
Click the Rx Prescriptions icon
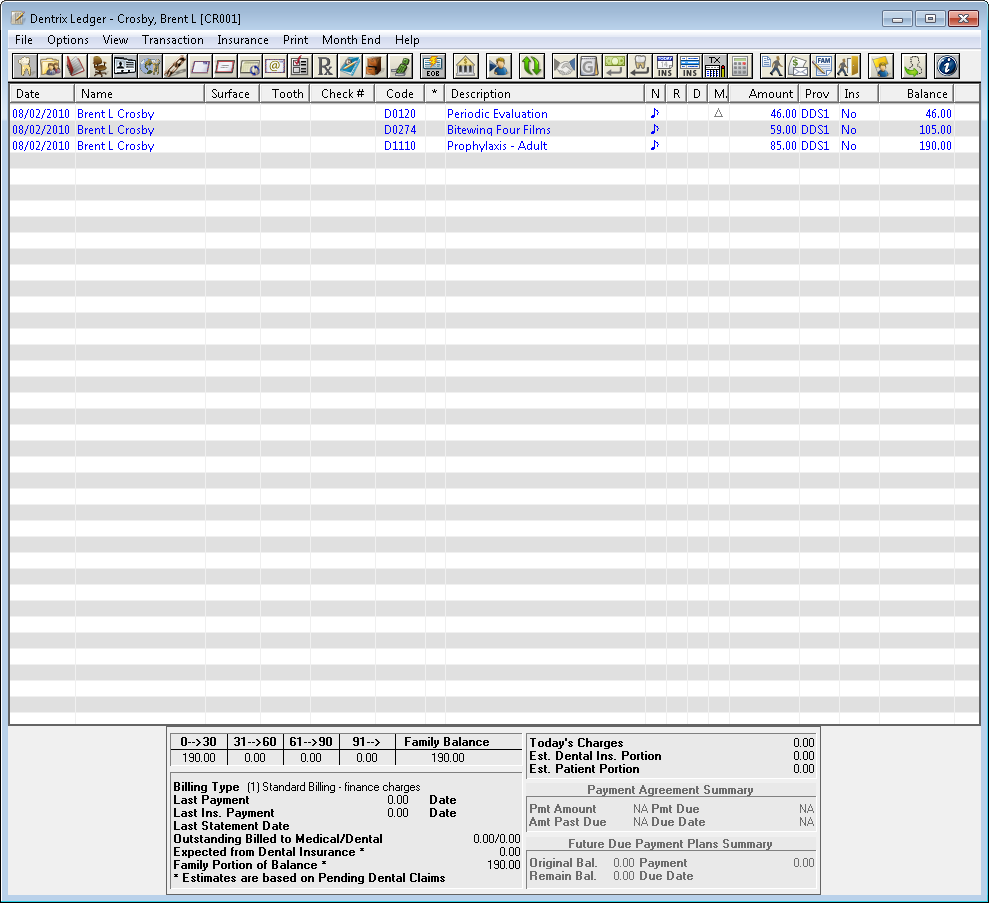(x=324, y=66)
